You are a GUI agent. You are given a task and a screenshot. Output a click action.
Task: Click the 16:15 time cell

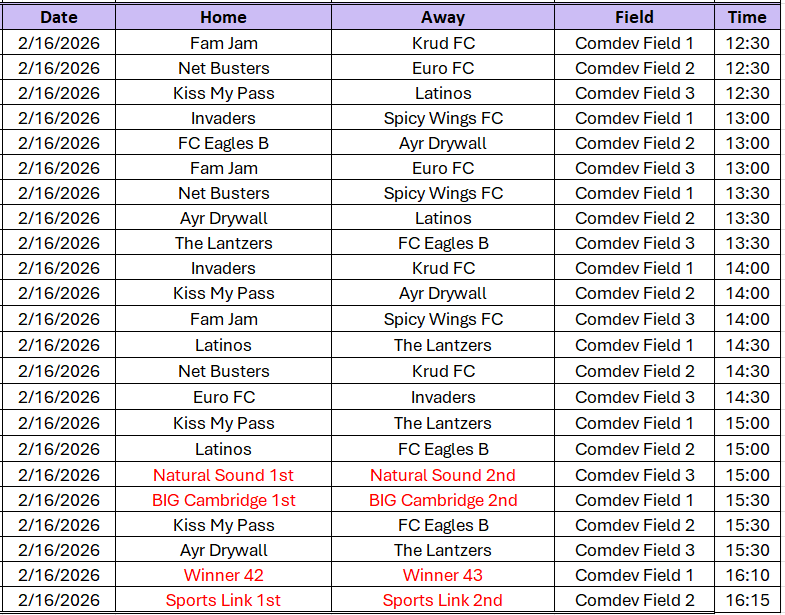tap(747, 600)
